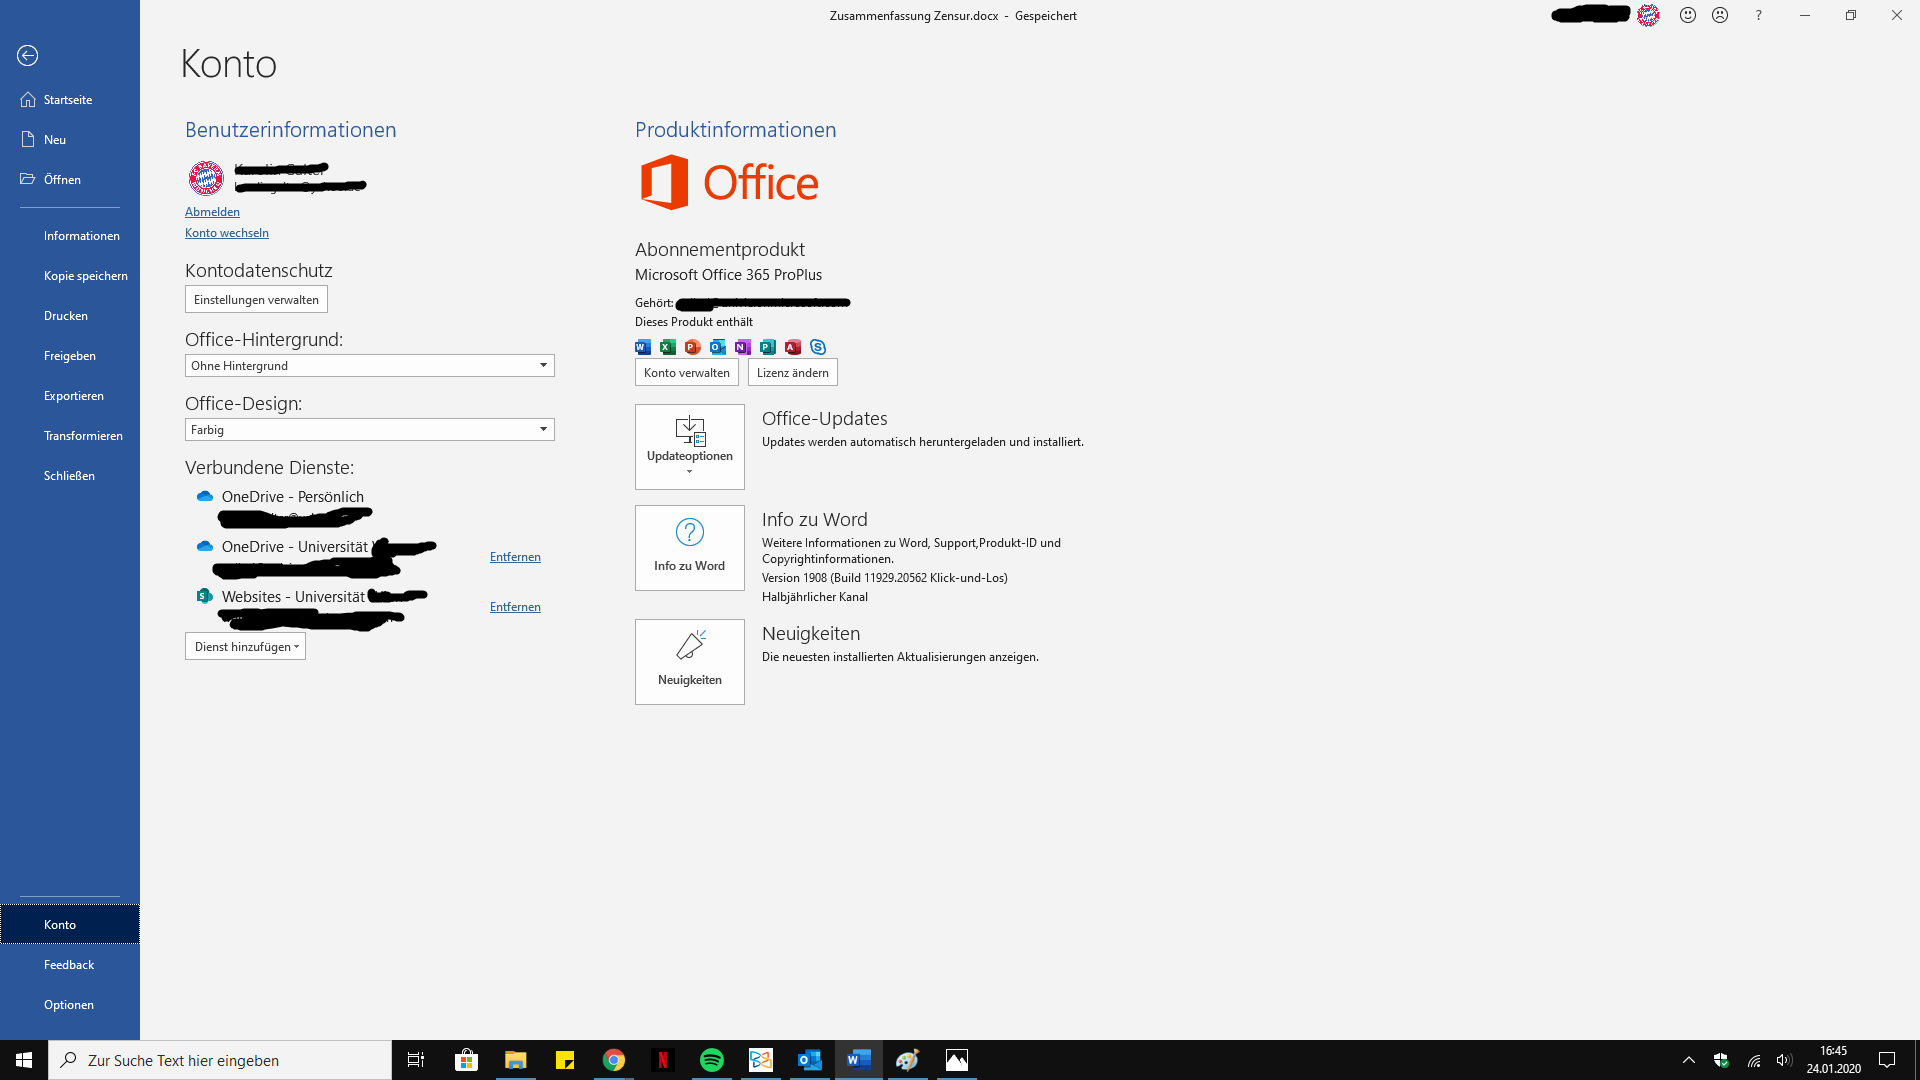Click the Access product icon
Viewport: 1920px width, 1080px height.
(x=793, y=347)
